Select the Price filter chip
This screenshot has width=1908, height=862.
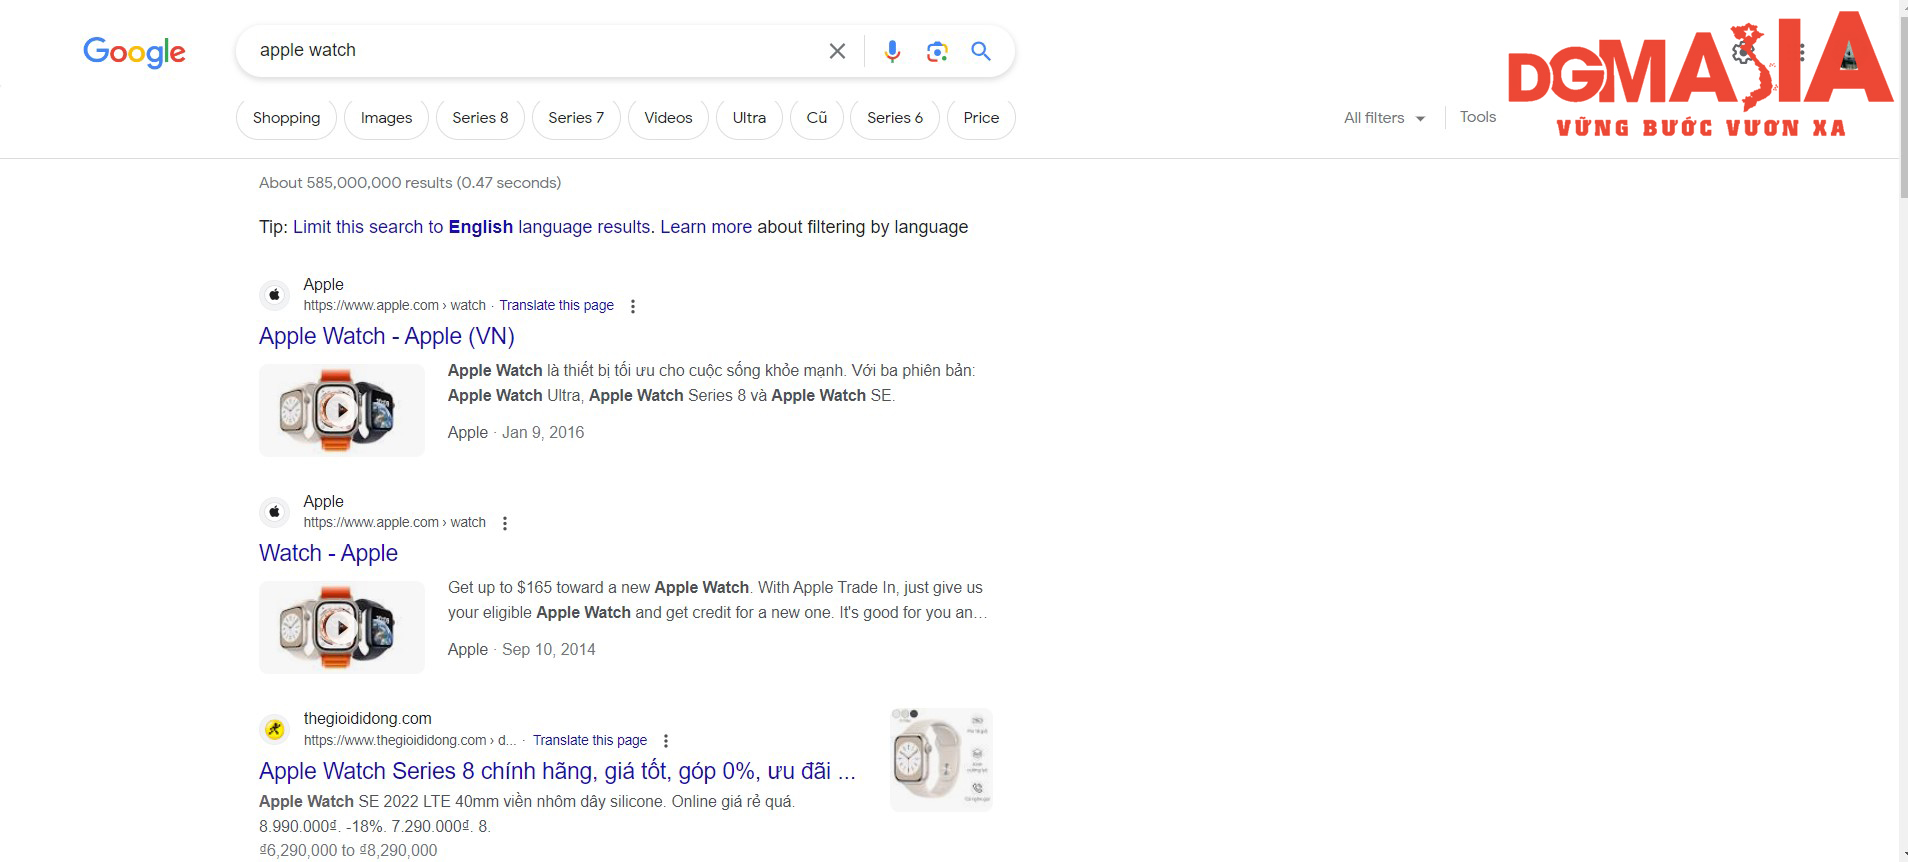point(981,118)
